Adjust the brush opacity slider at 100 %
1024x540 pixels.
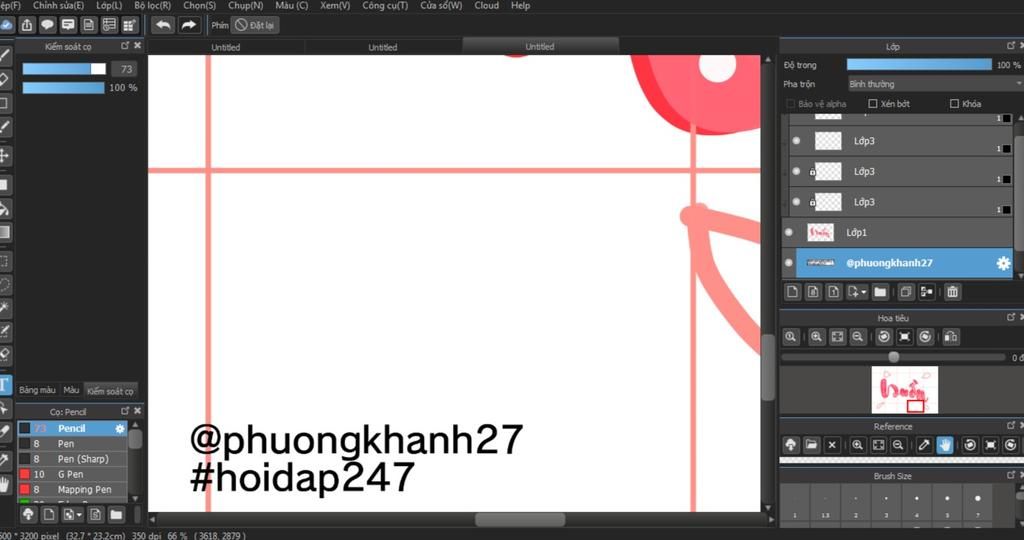pos(63,87)
